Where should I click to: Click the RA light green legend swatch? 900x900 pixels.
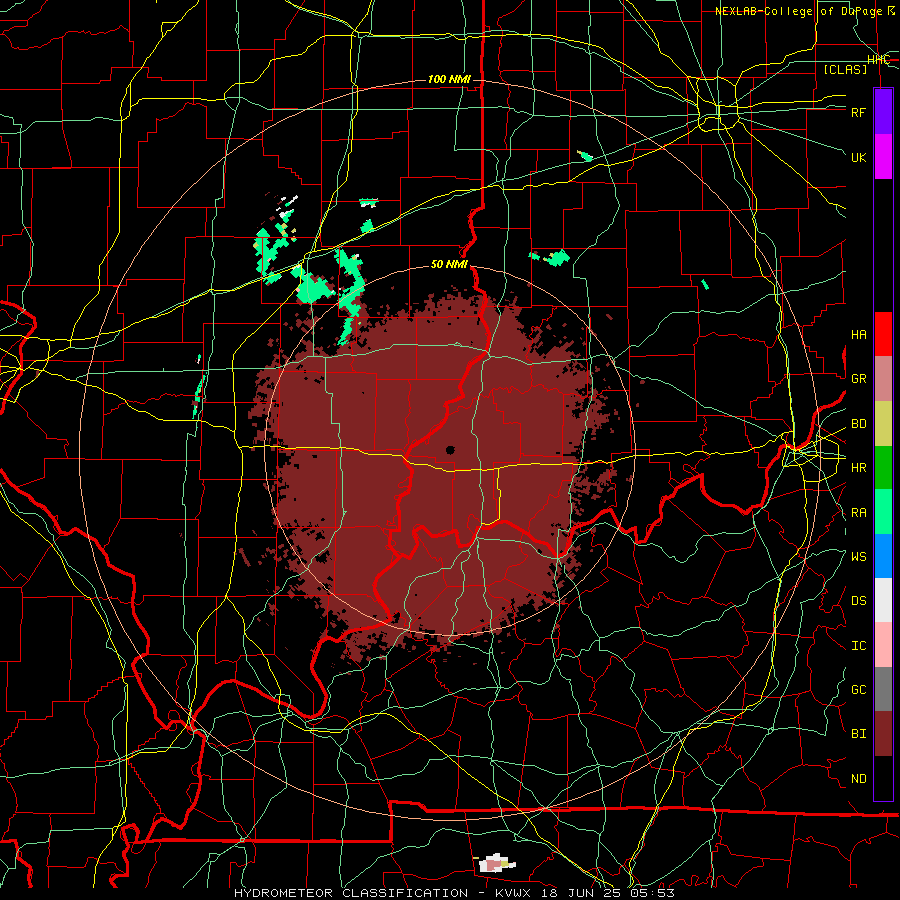[x=883, y=512]
